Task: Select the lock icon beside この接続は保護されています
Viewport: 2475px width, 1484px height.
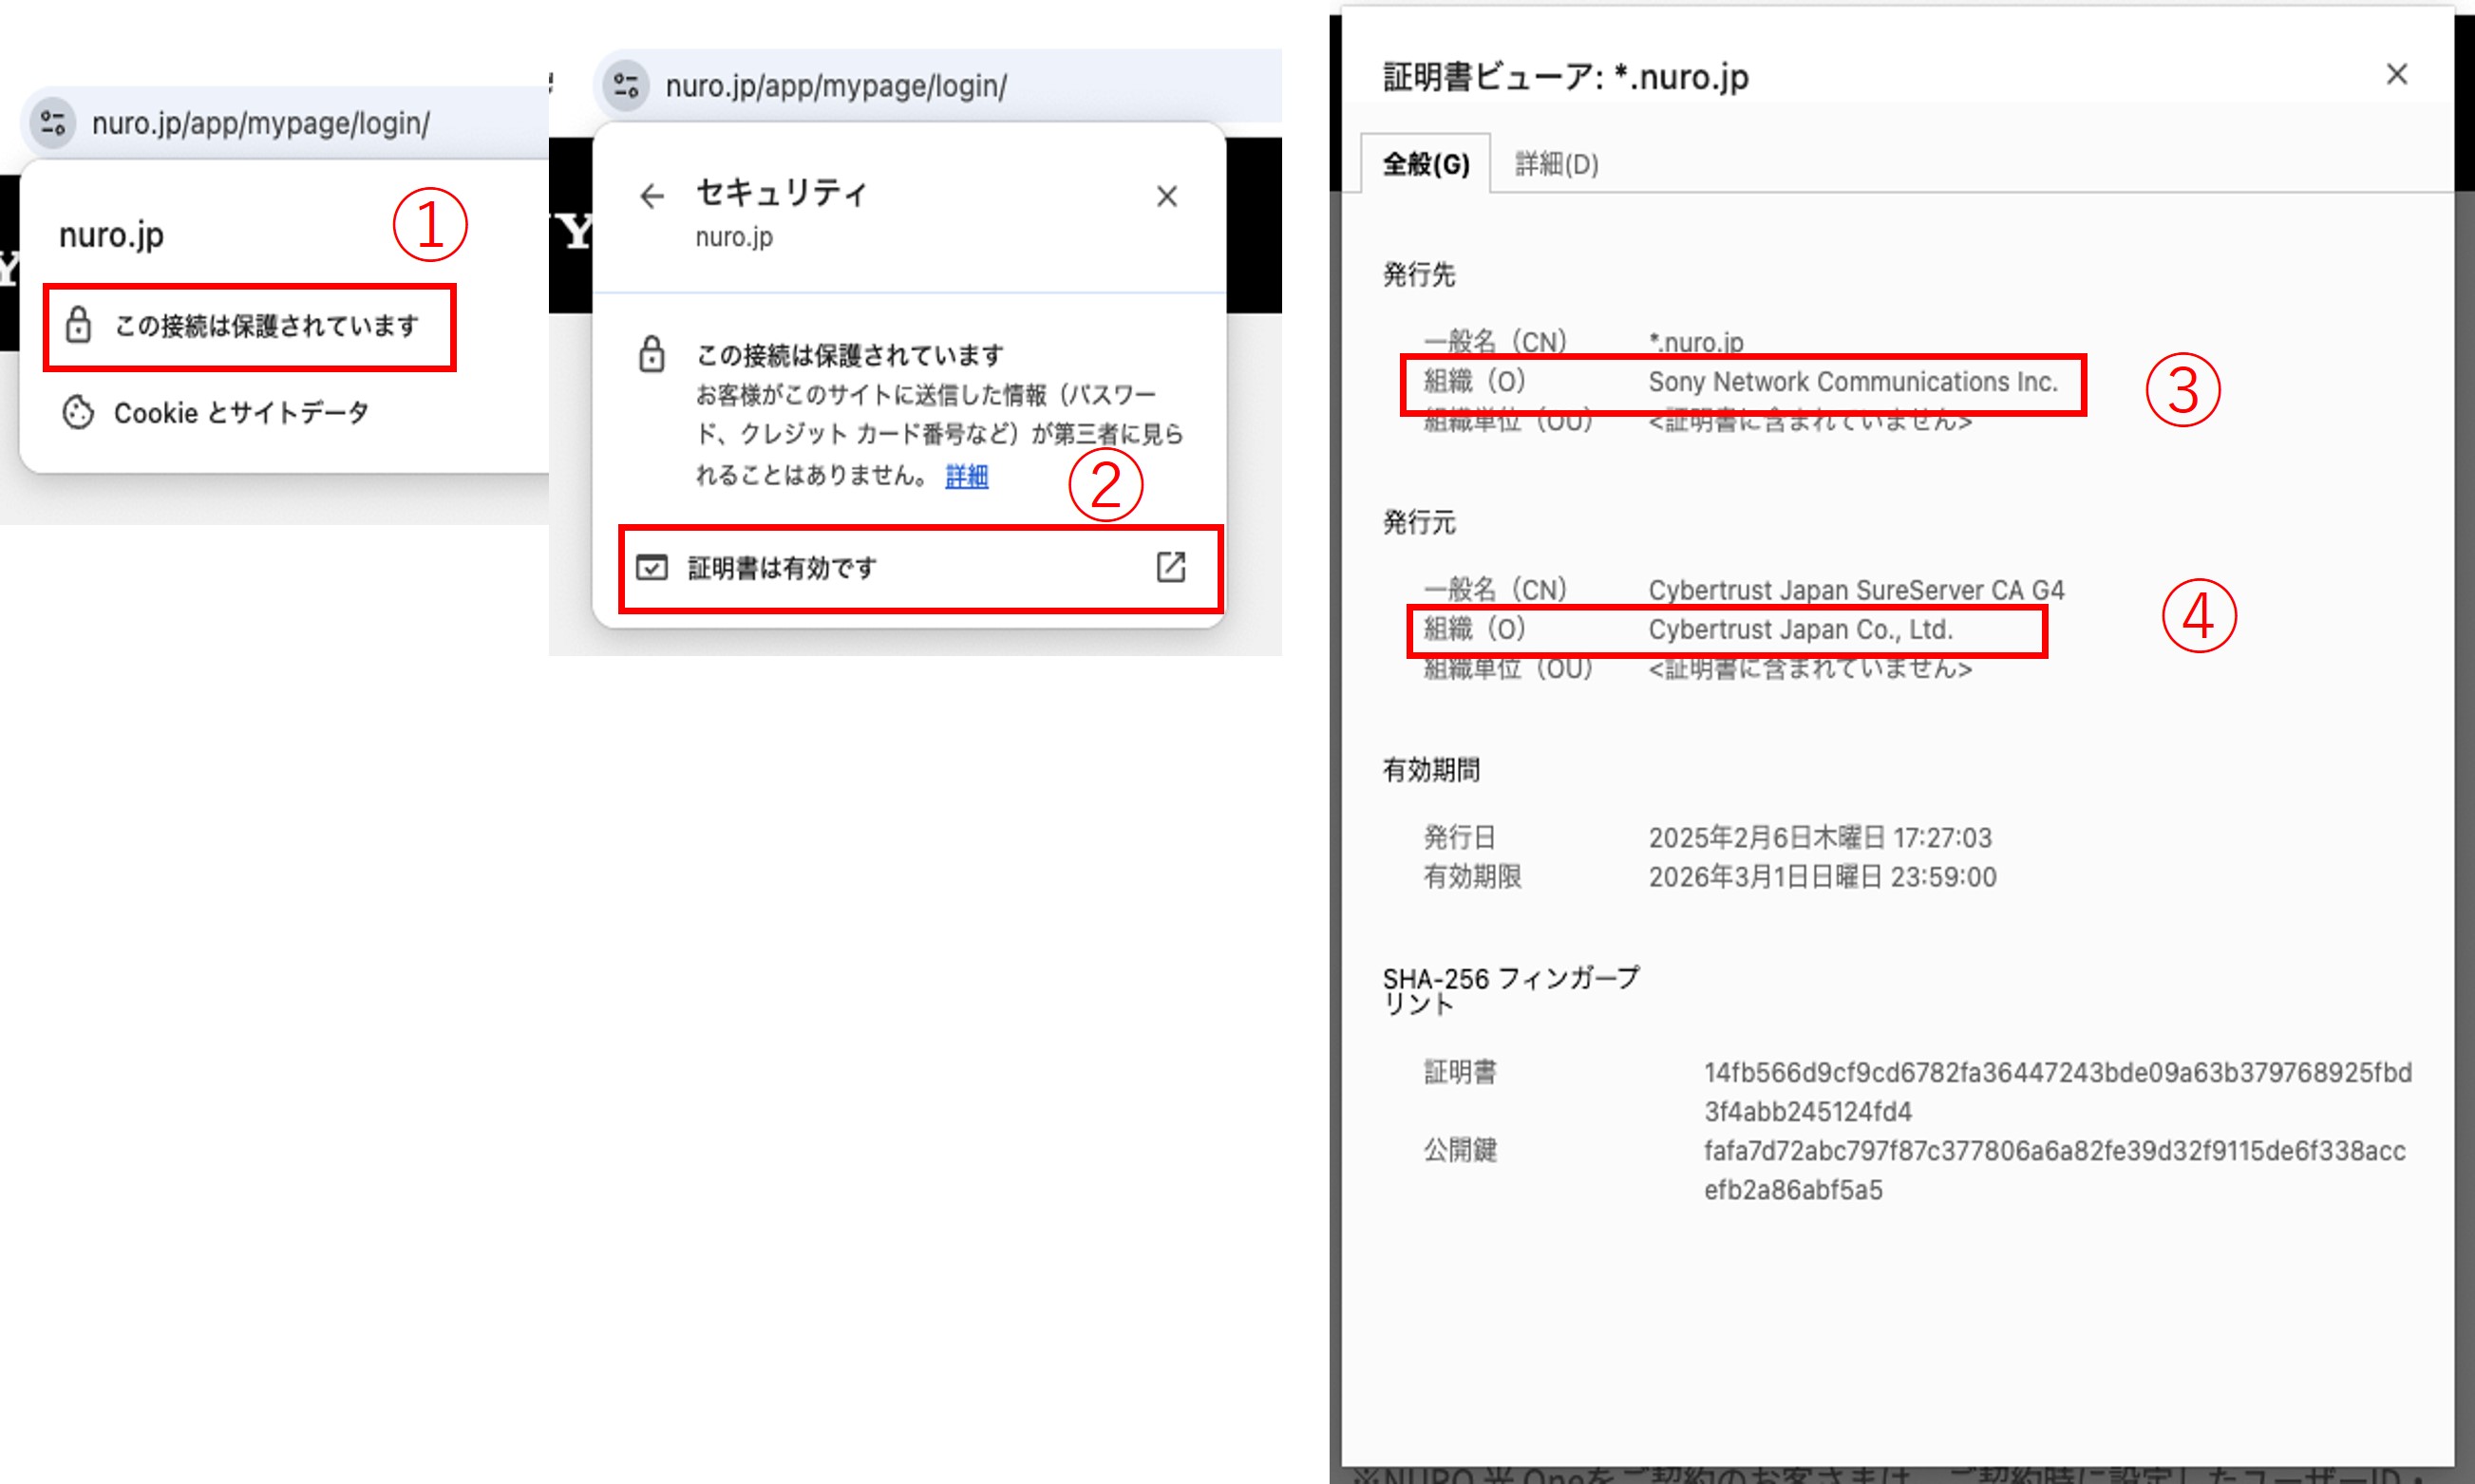Action: [x=80, y=326]
